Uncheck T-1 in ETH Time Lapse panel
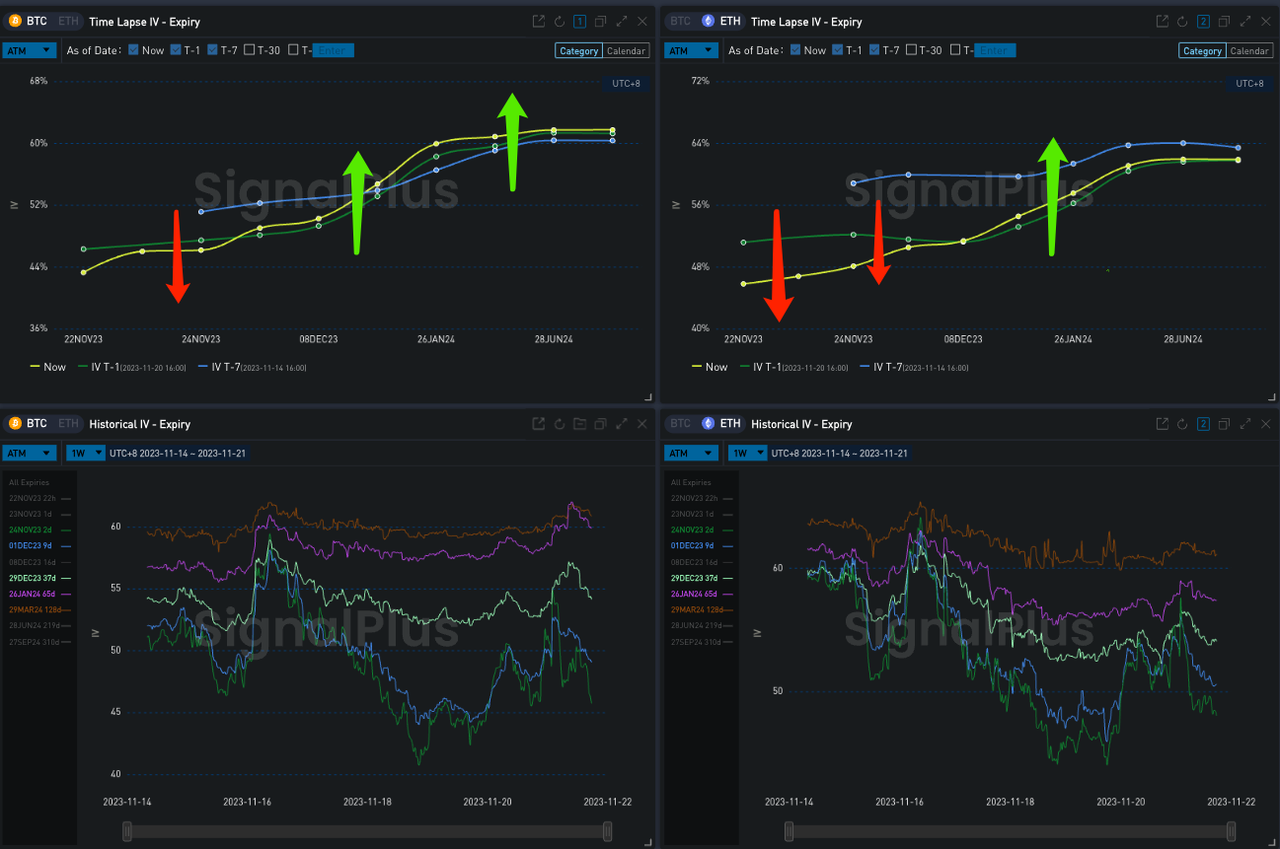The image size is (1280, 849). coord(838,50)
